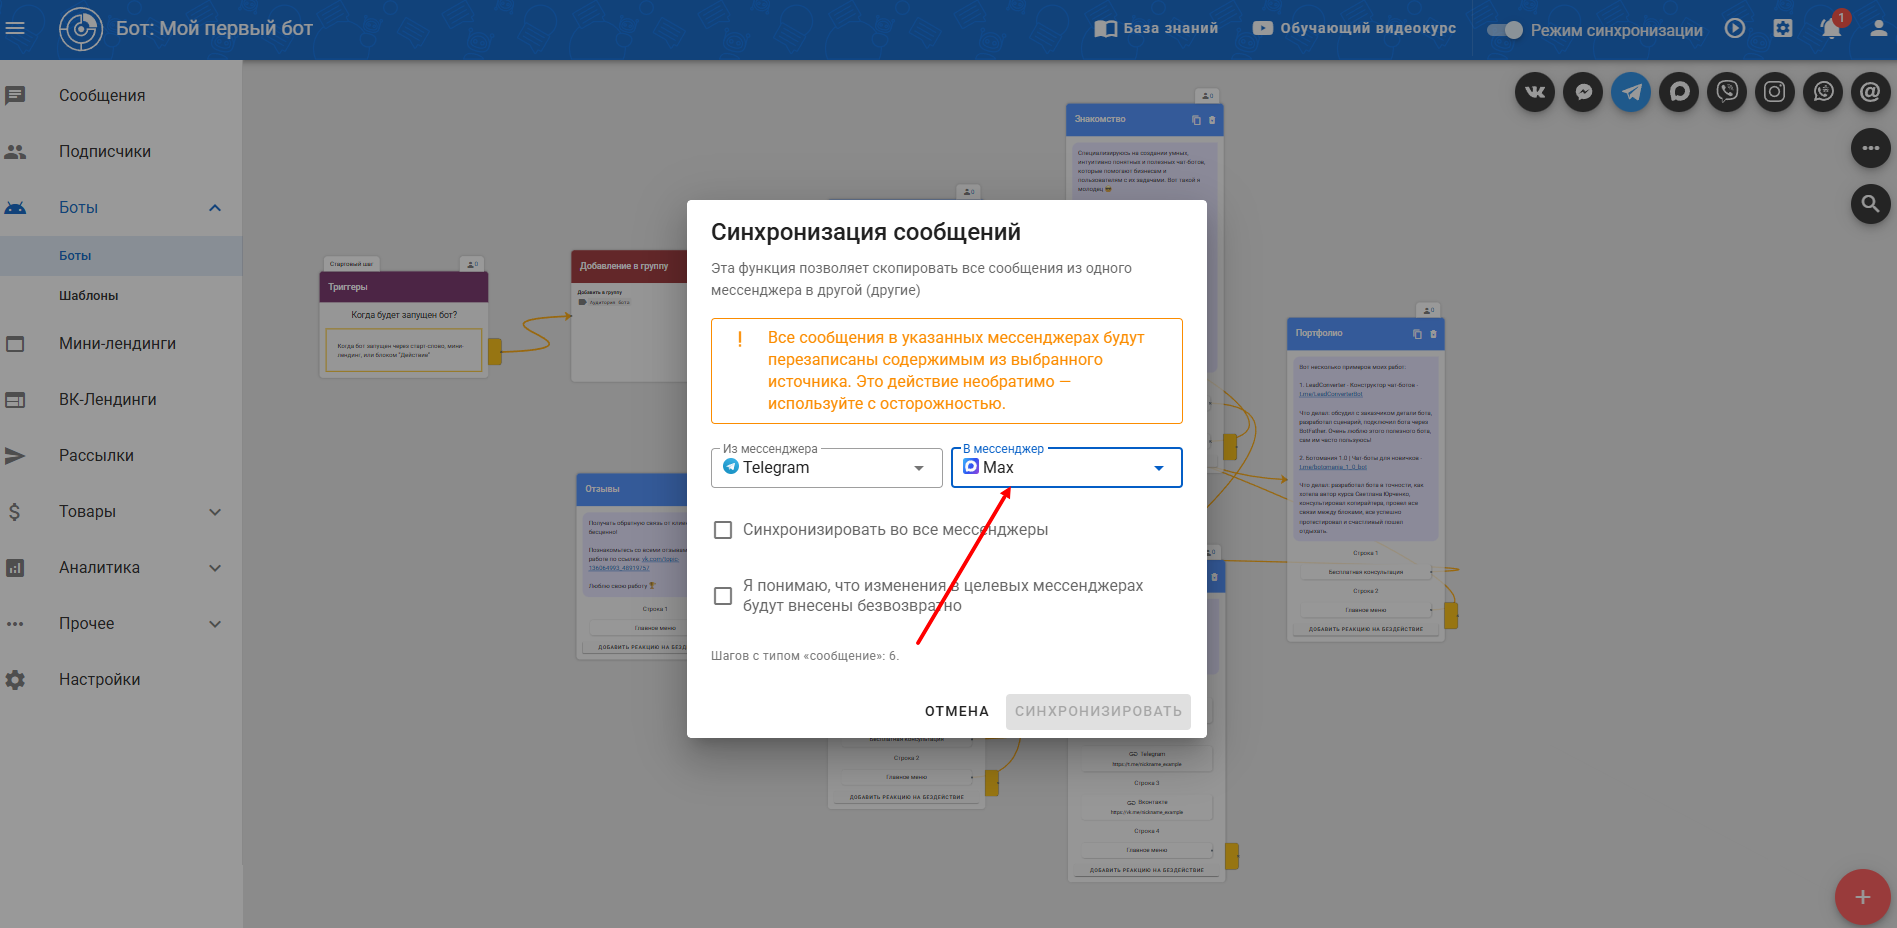Viewport: 1897px width, 928px height.
Task: Open the hamburger menu in header
Action: coord(16,29)
